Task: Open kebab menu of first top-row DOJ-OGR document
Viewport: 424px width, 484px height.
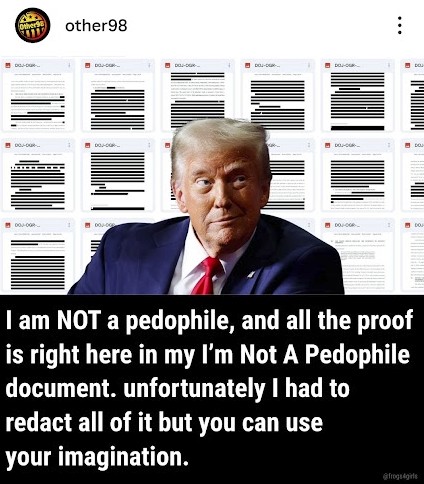Action: [x=69, y=65]
